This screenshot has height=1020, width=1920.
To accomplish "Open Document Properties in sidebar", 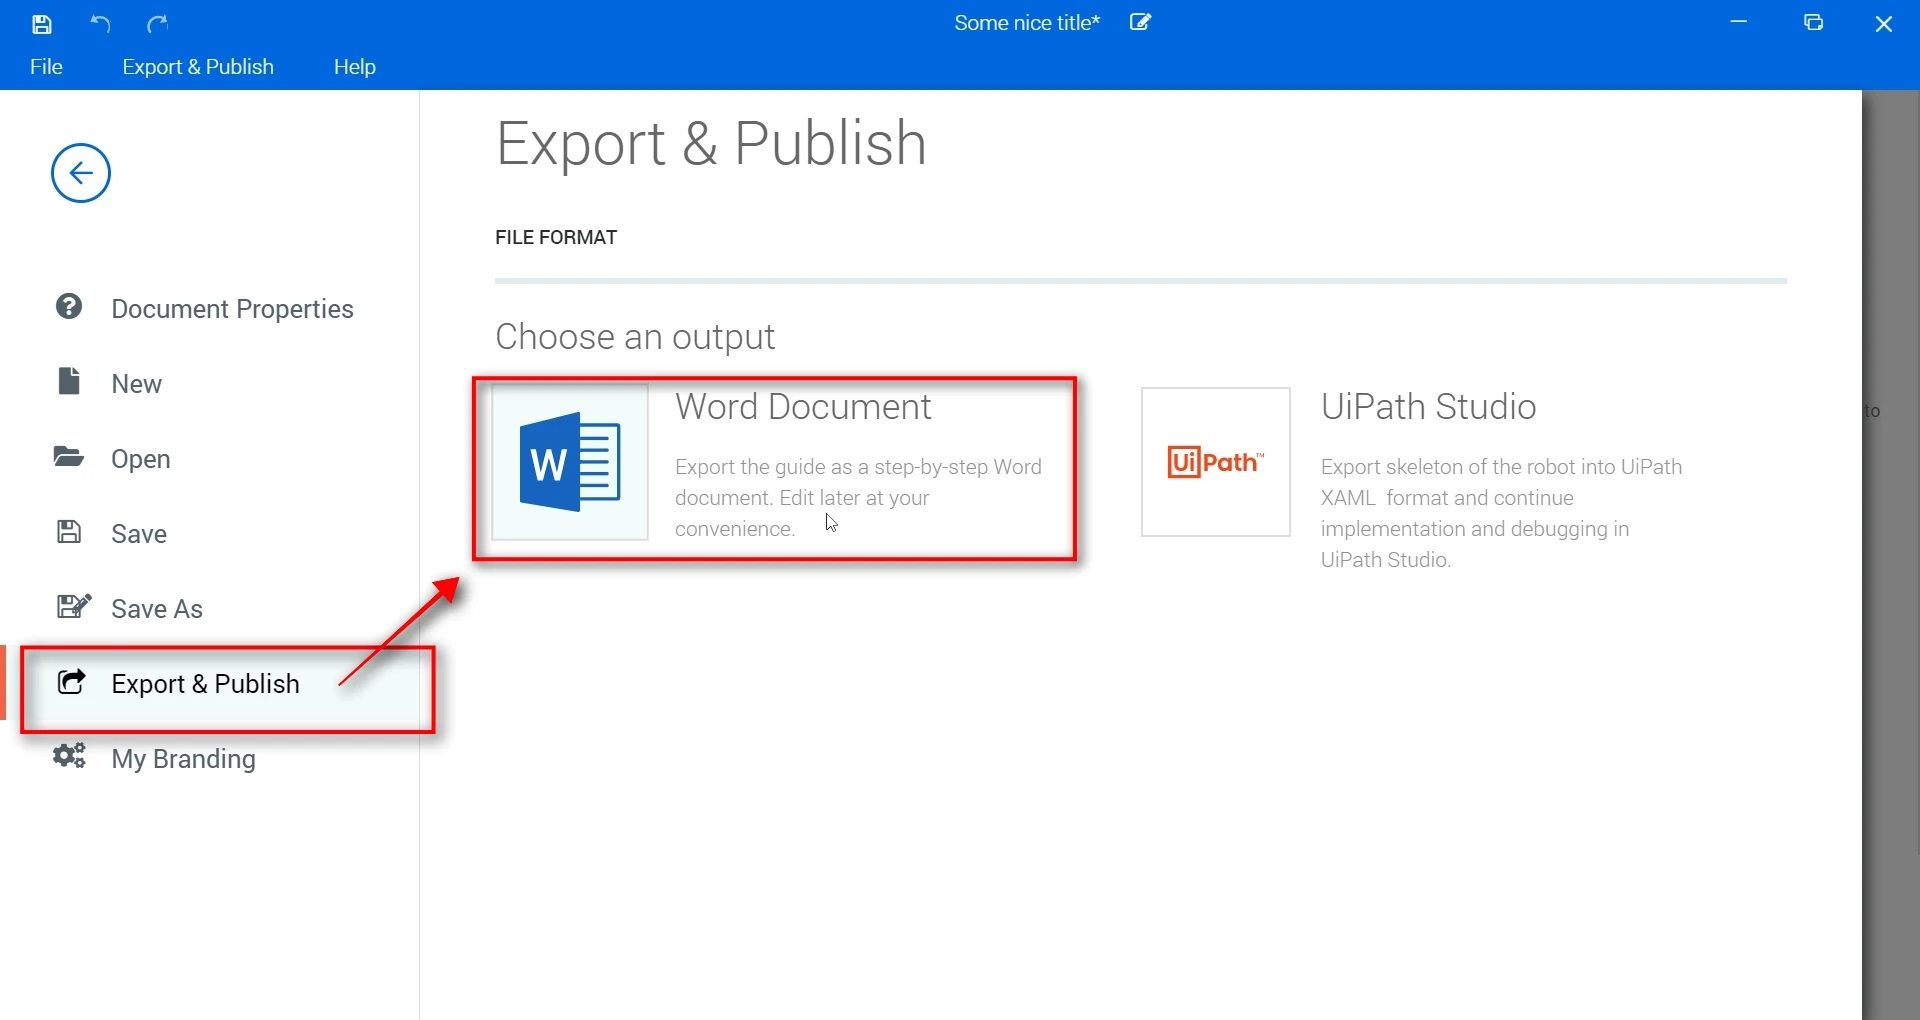I will 210,309.
